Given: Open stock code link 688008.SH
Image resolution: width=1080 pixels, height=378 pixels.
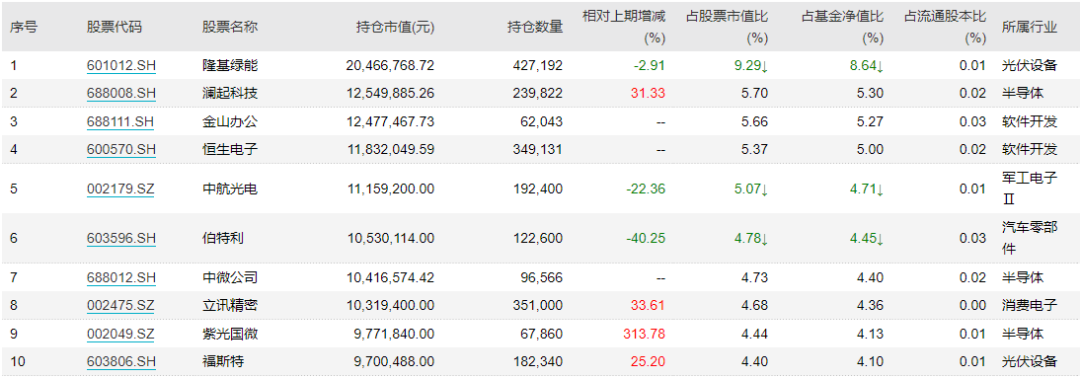Looking at the screenshot, I should point(121,94).
